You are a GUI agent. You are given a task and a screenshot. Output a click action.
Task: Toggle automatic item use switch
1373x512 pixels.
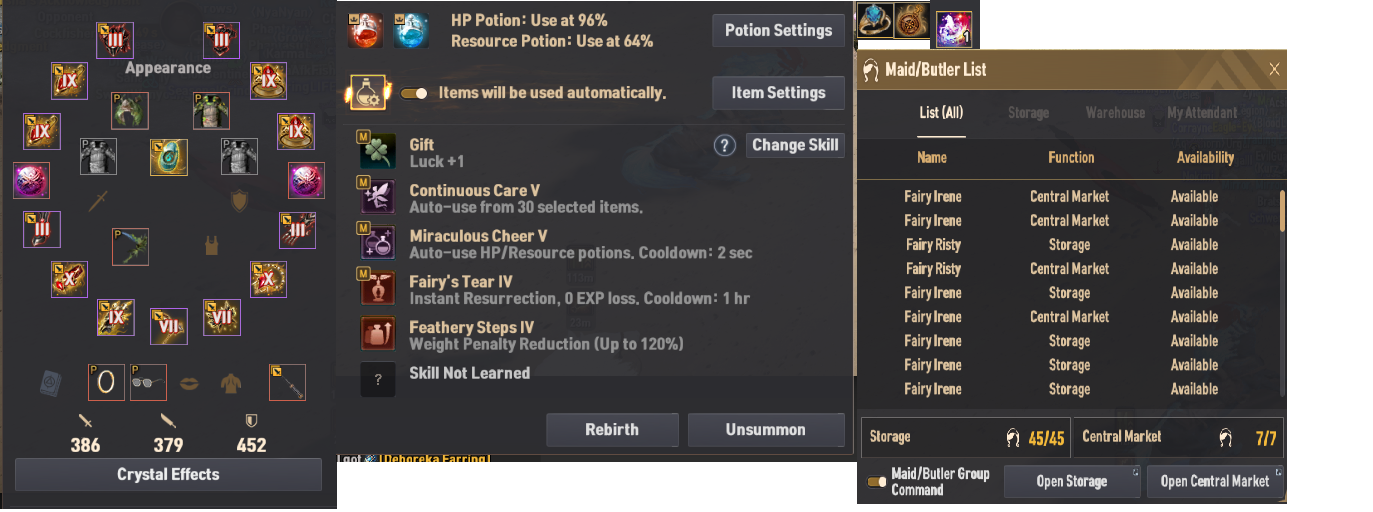[x=414, y=93]
